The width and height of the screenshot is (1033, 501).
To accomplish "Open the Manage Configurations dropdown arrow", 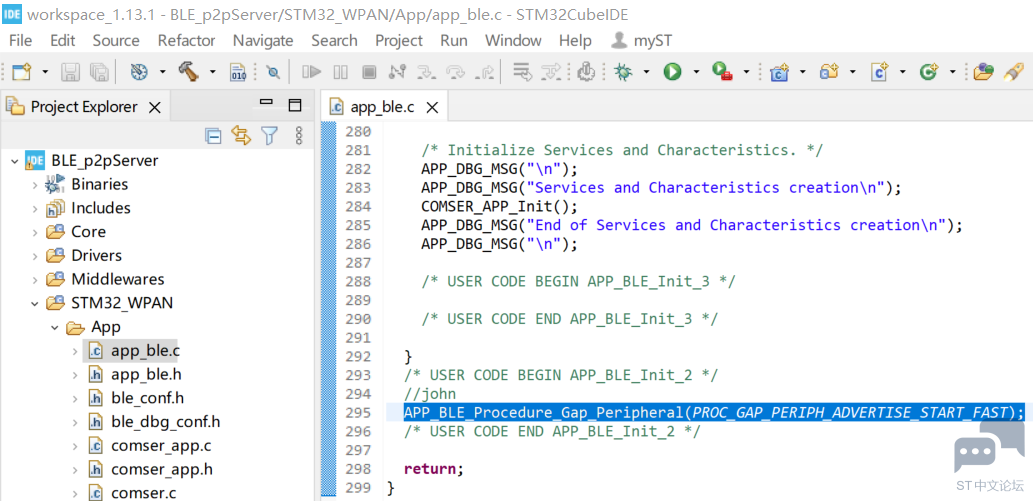I will click(162, 72).
